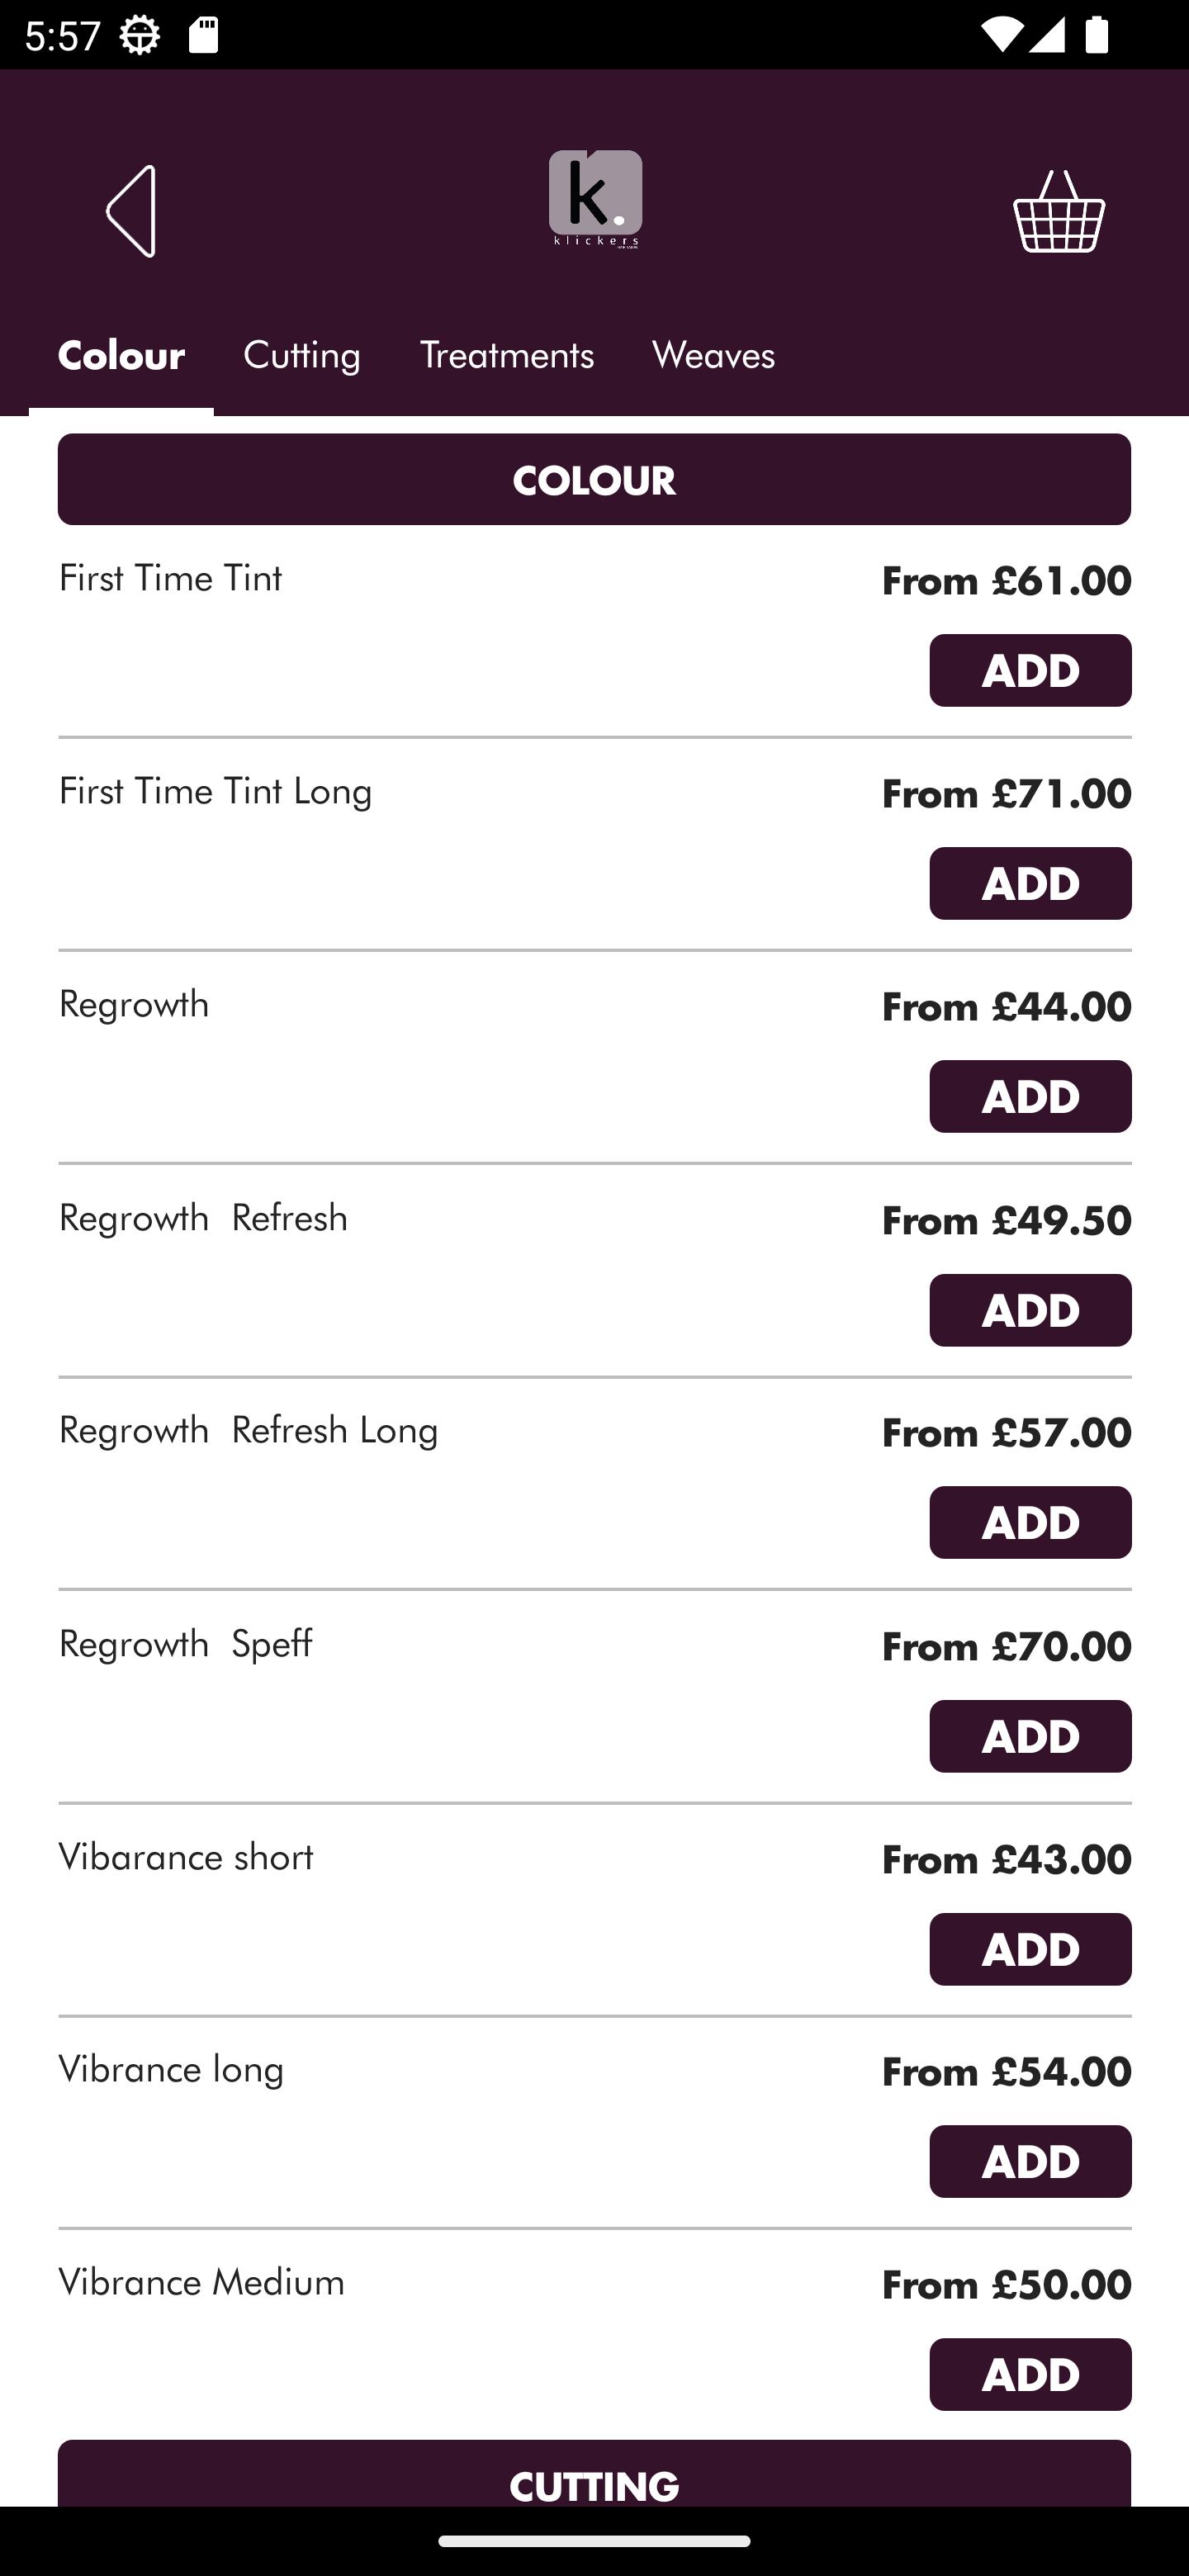Add Regrowth Speff service
Screen dimensions: 1189x2576
point(1030,1736)
